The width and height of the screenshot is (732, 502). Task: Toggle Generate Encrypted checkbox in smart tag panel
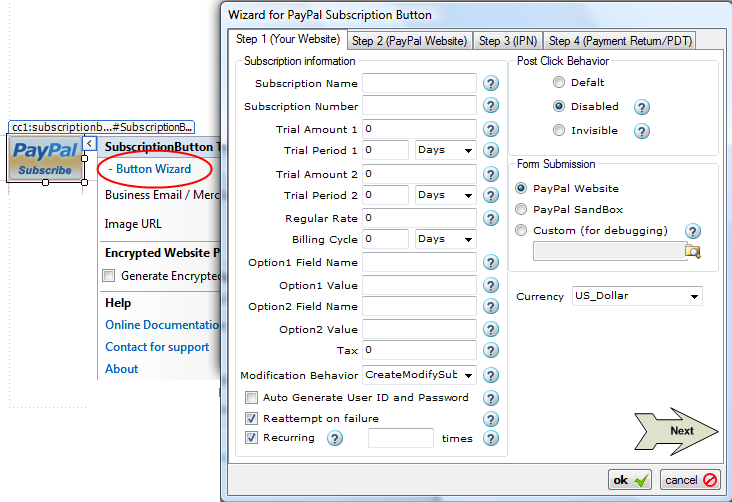pos(109,276)
